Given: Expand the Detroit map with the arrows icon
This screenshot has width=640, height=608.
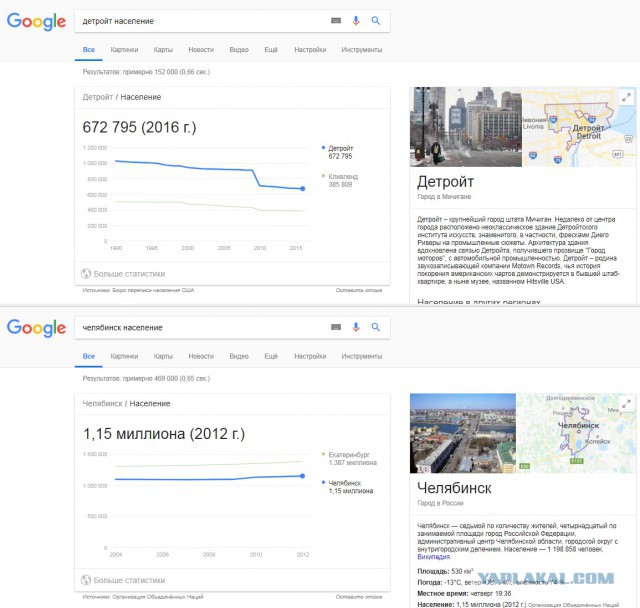Looking at the screenshot, I should [626, 97].
